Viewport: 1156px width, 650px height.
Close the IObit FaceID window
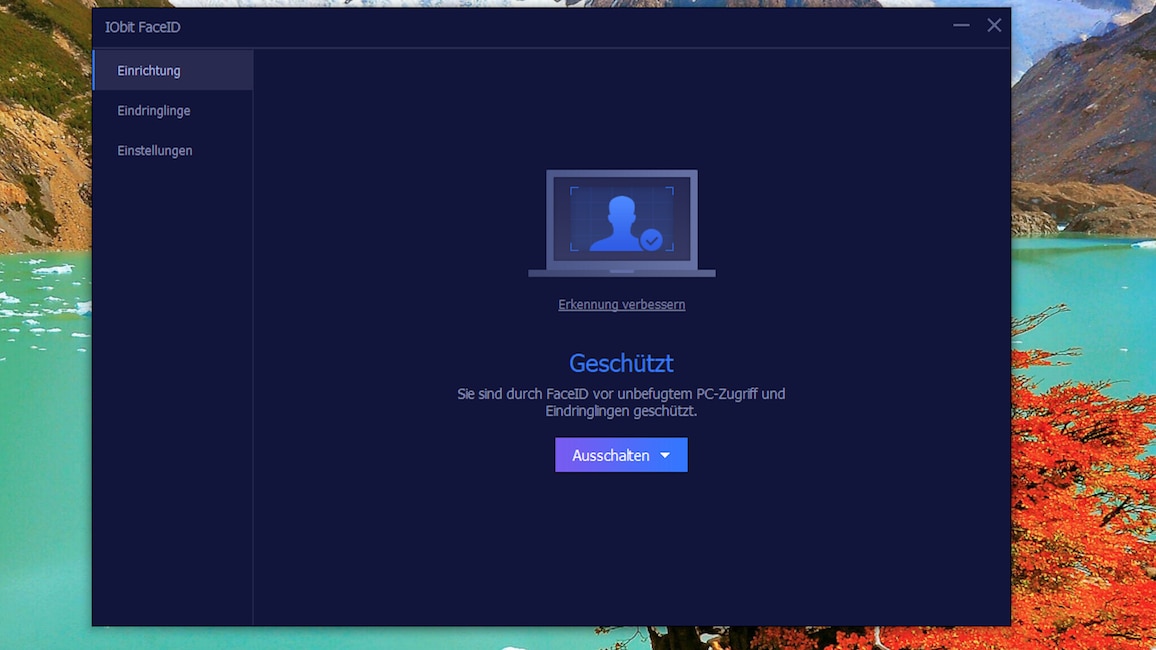pos(994,26)
